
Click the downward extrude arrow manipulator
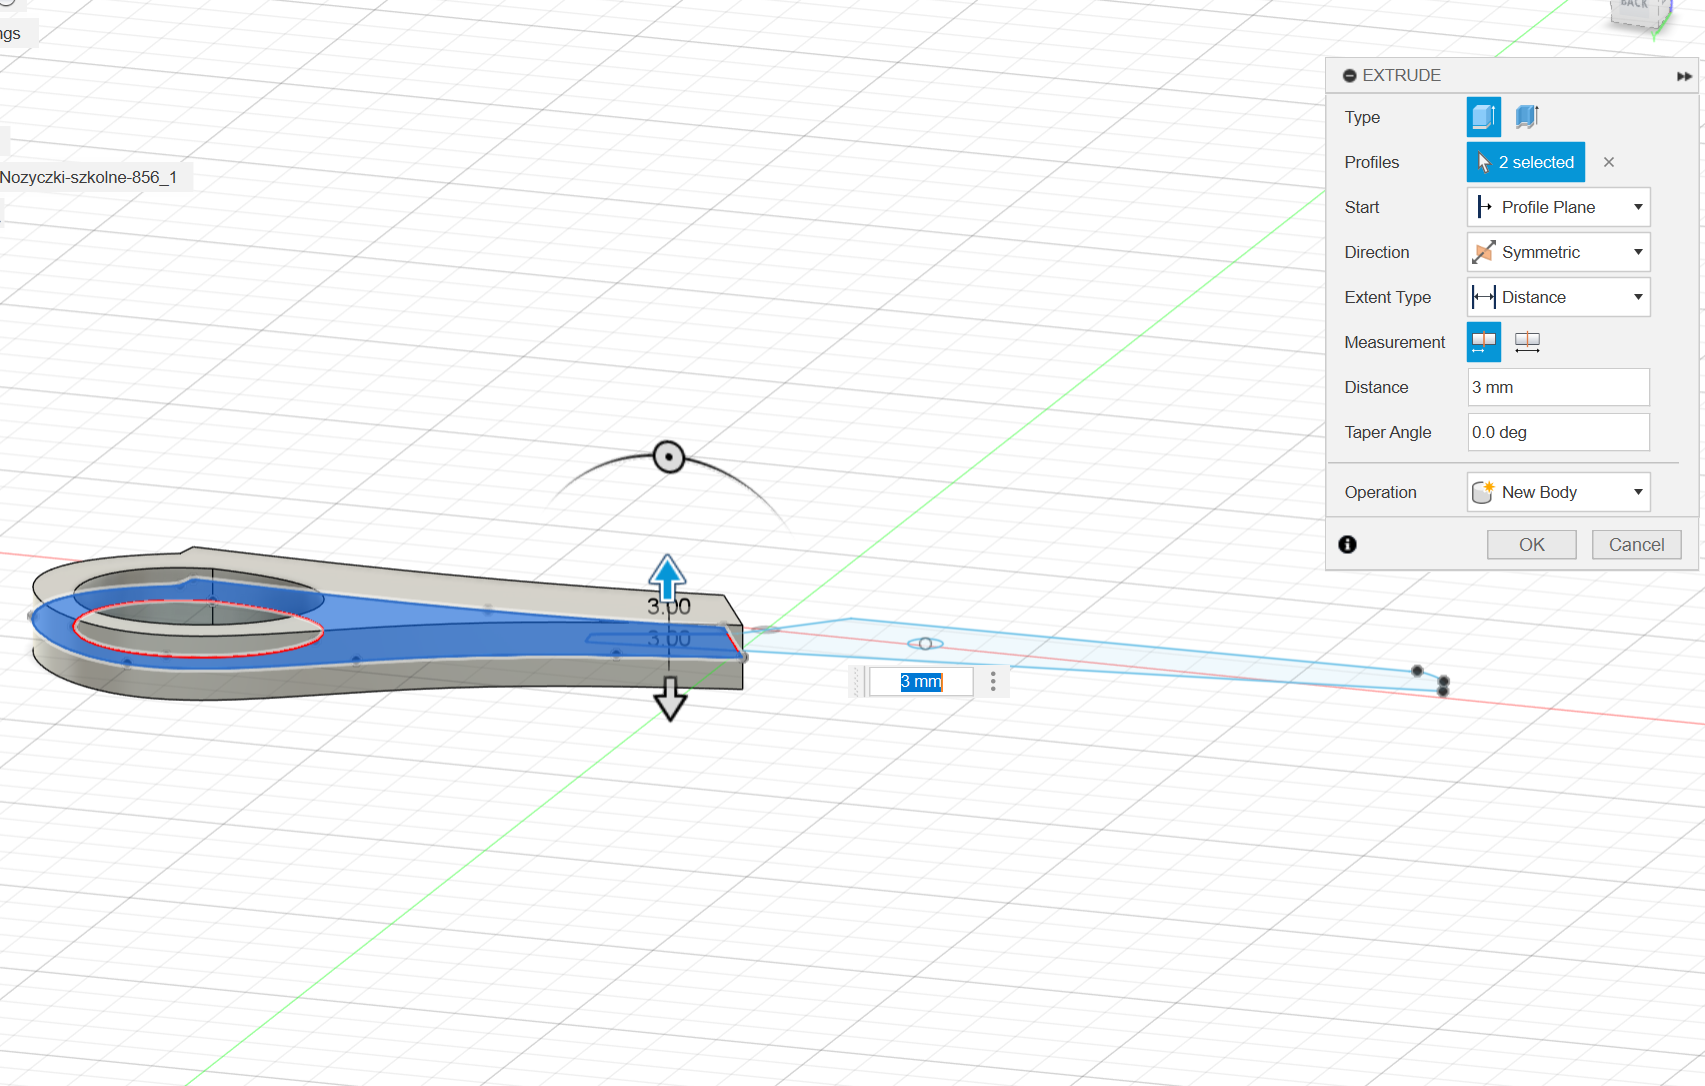(670, 700)
